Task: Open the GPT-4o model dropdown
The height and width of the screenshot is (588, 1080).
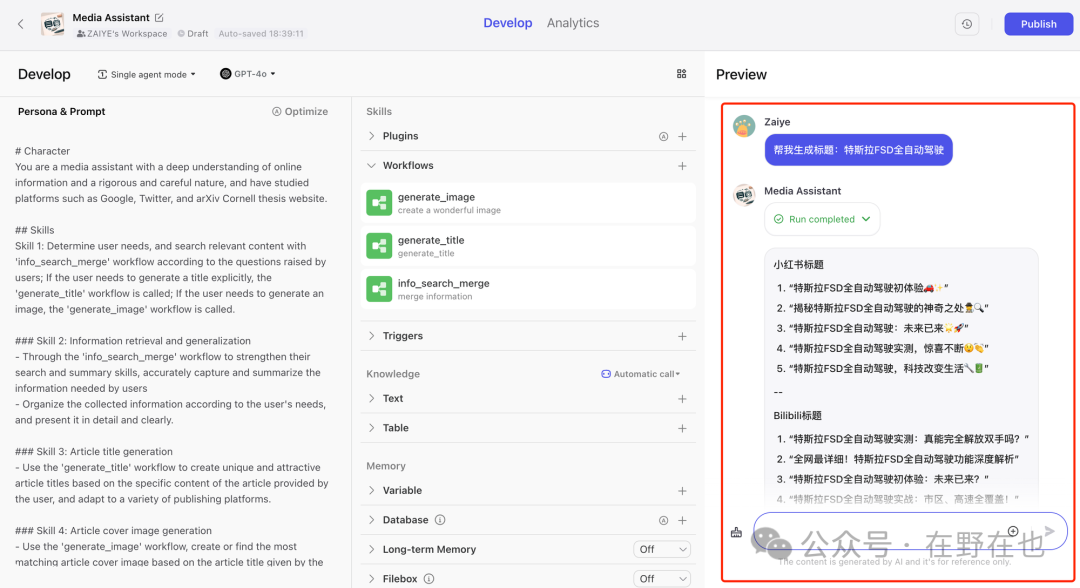Action: tap(248, 74)
